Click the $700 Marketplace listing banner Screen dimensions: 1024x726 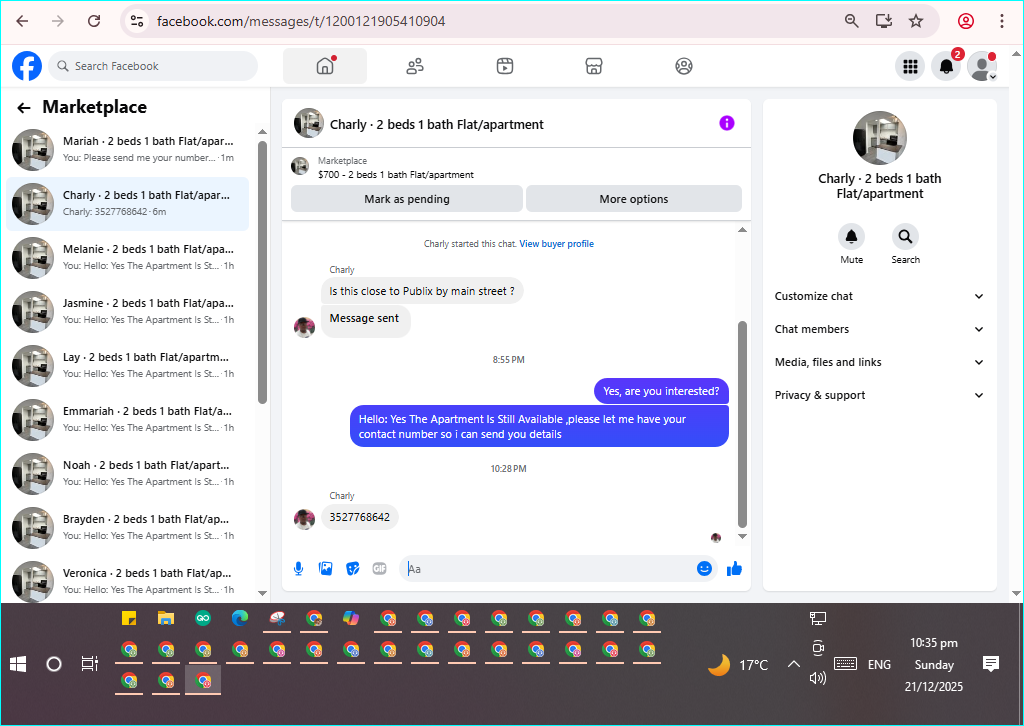pyautogui.click(x=516, y=168)
